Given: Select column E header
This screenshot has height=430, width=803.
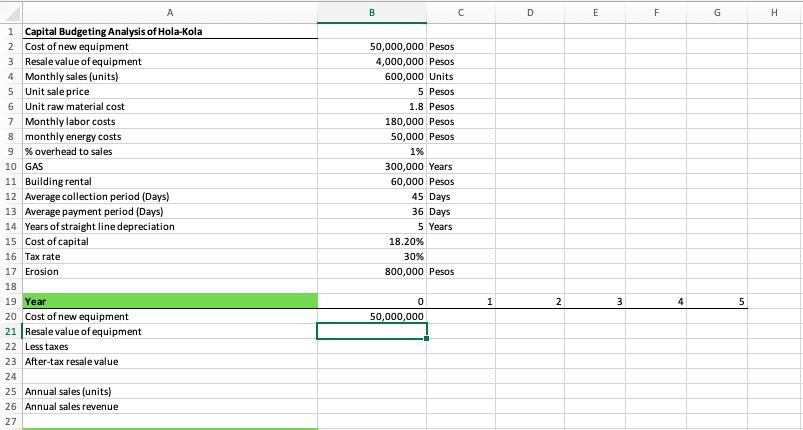Looking at the screenshot, I should [x=595, y=13].
